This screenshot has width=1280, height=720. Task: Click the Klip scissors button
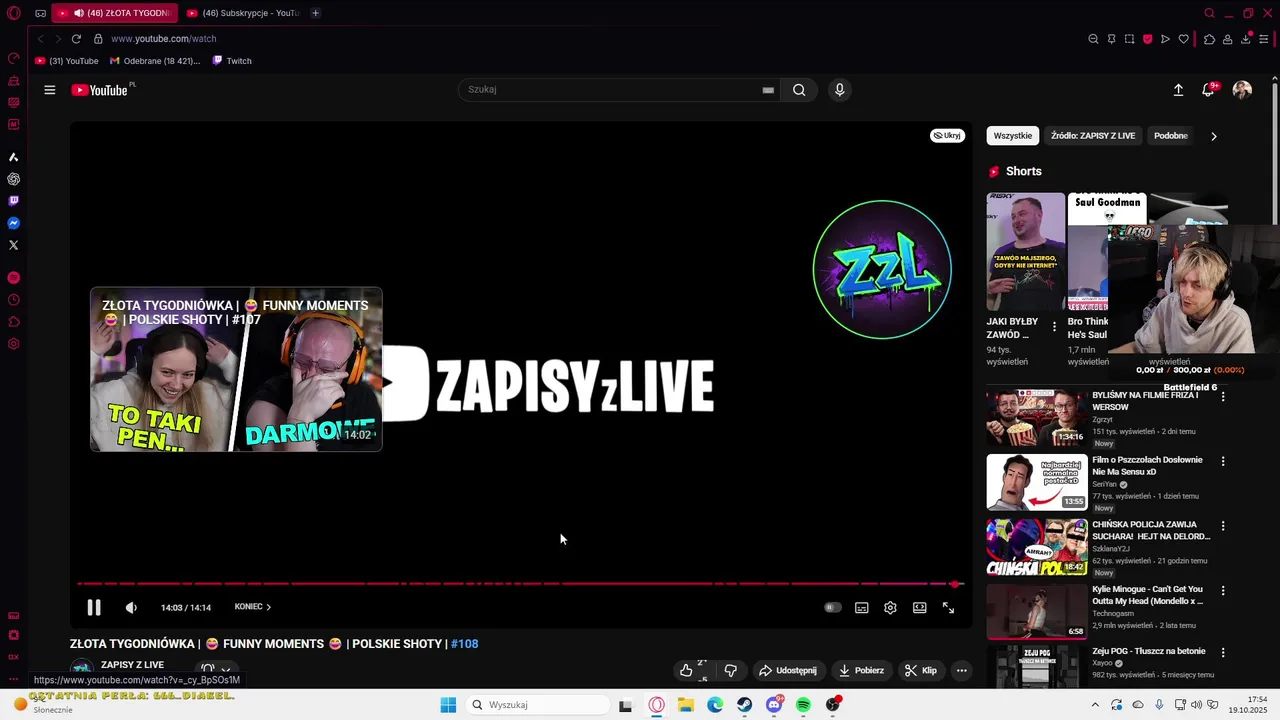pyautogui.click(x=921, y=670)
